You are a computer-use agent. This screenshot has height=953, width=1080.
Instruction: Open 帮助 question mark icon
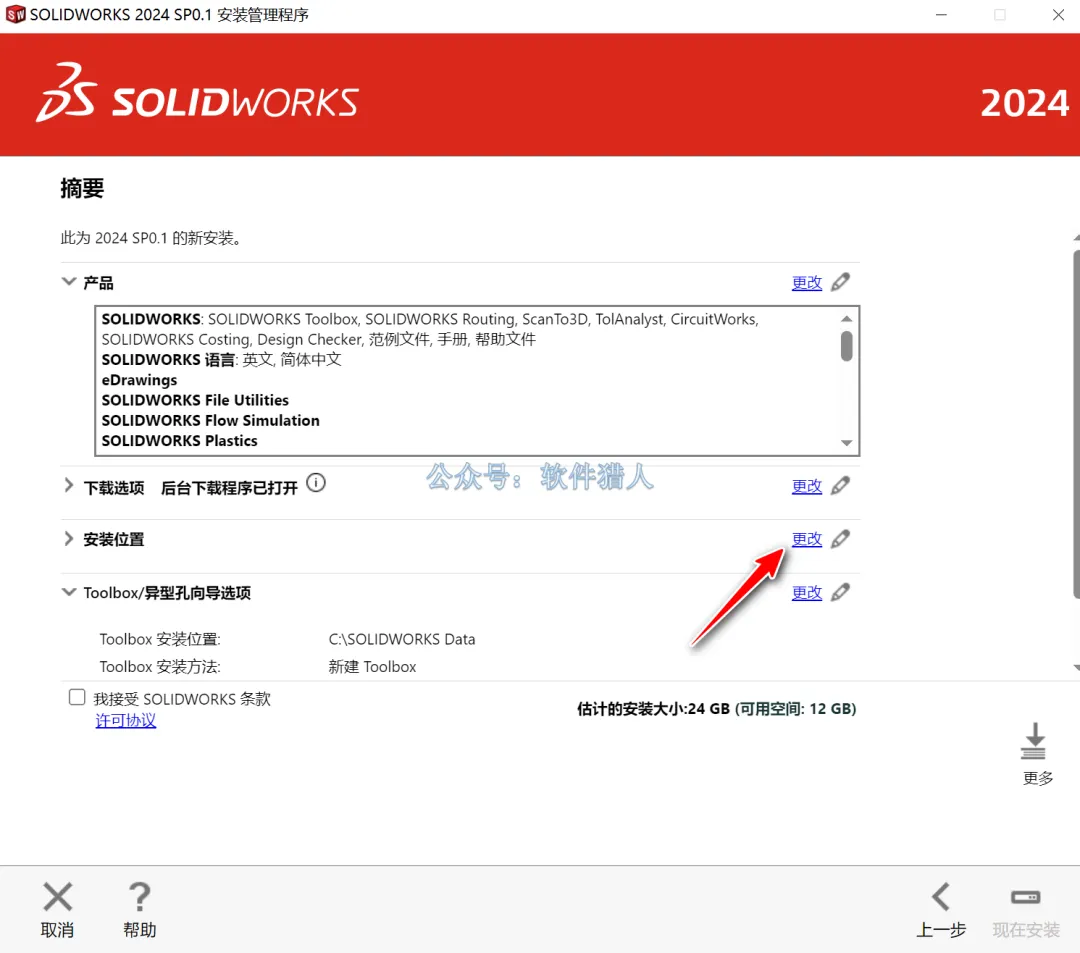pyautogui.click(x=139, y=897)
